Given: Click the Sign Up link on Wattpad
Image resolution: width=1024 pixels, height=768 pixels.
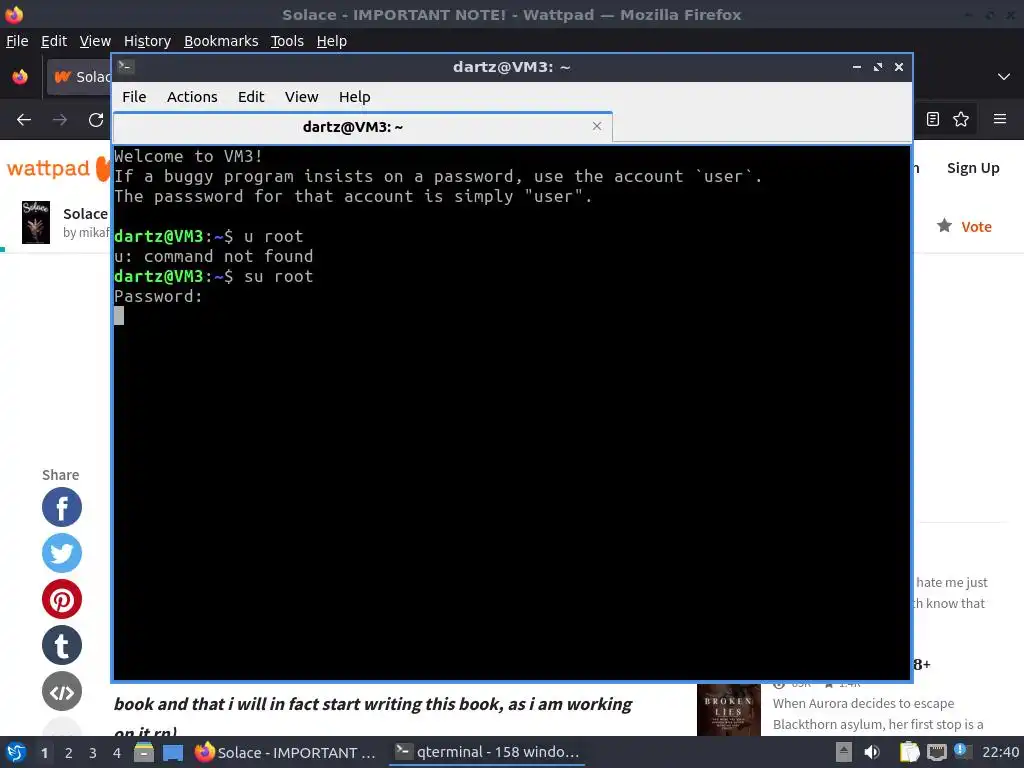Looking at the screenshot, I should point(972,168).
